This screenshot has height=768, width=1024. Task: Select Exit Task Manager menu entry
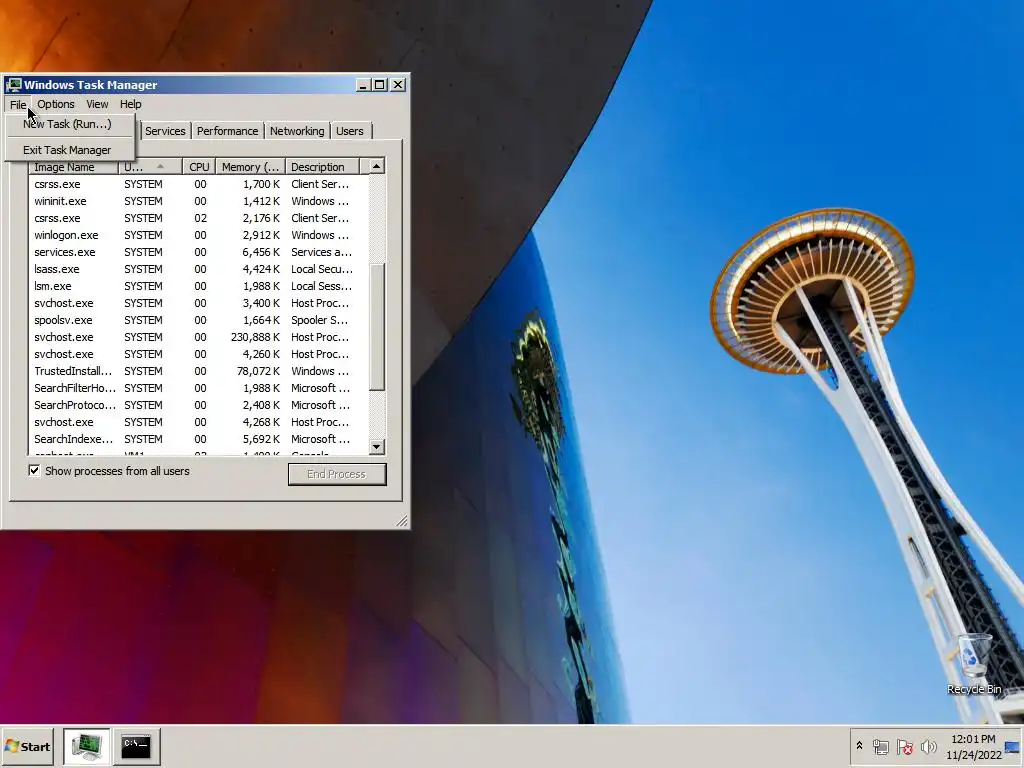click(67, 150)
